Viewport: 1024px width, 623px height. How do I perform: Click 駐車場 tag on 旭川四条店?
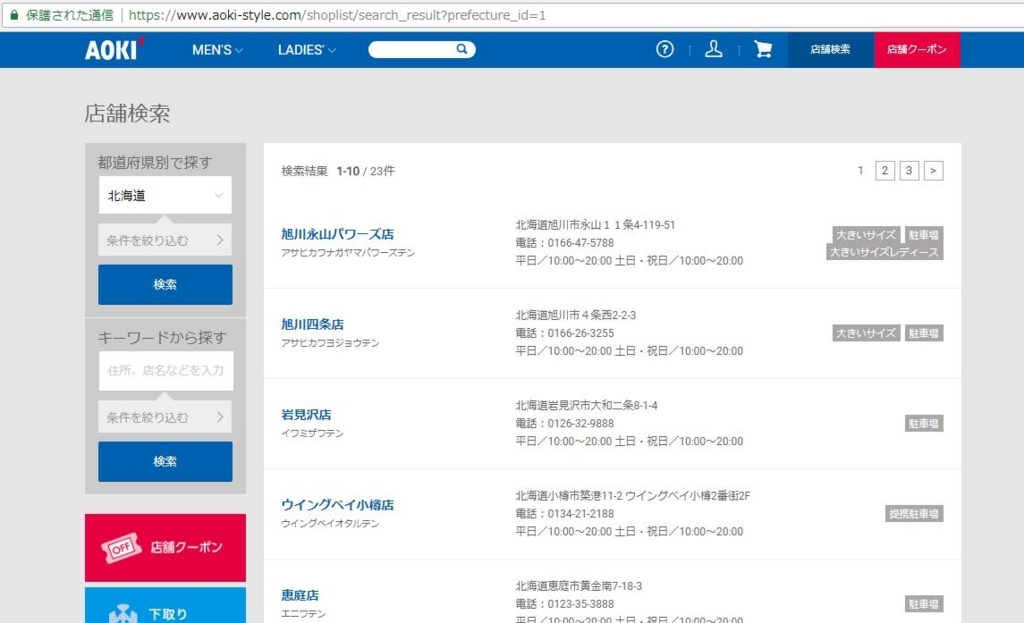[923, 333]
